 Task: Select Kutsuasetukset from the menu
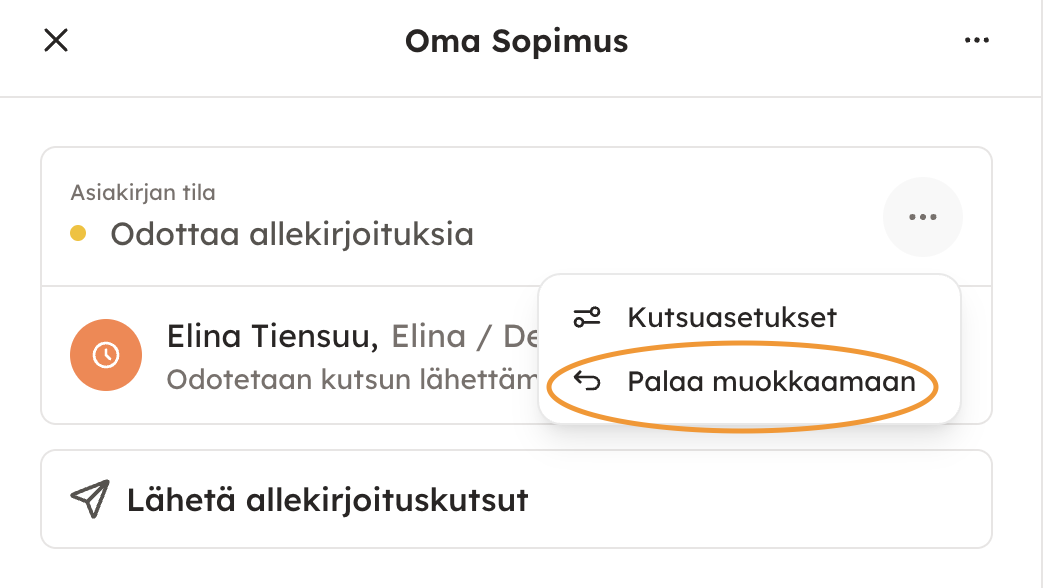point(731,318)
